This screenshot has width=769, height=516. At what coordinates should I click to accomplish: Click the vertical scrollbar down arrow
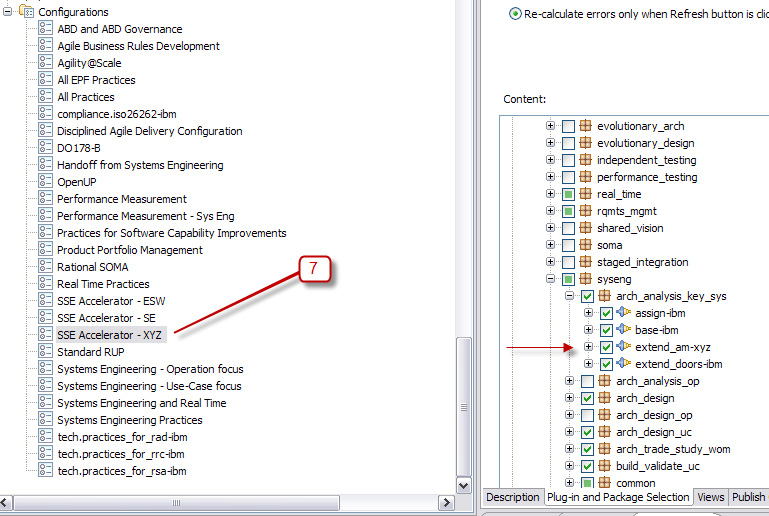[463, 486]
